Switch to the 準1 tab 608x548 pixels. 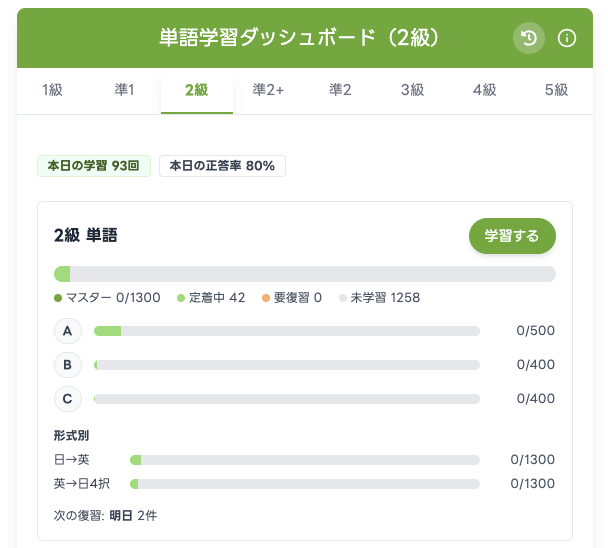pyautogui.click(x=125, y=90)
